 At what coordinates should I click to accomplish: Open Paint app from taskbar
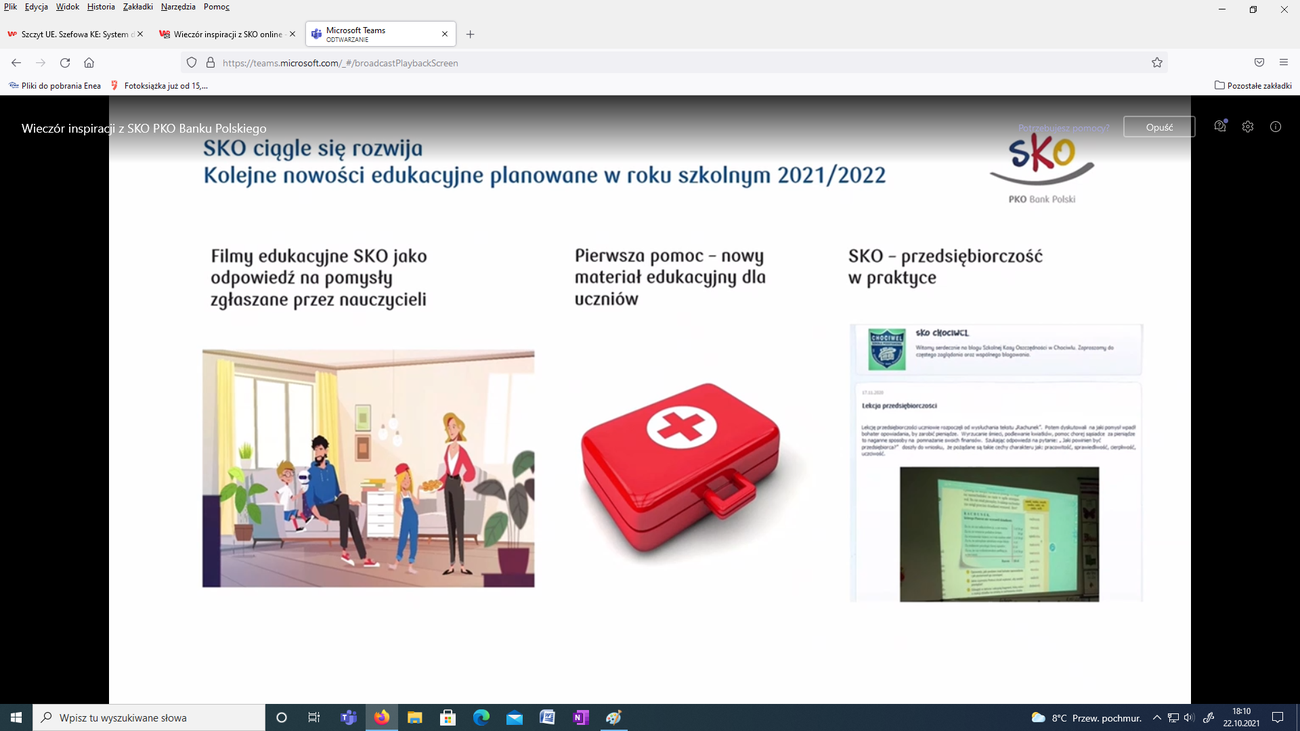pos(614,717)
